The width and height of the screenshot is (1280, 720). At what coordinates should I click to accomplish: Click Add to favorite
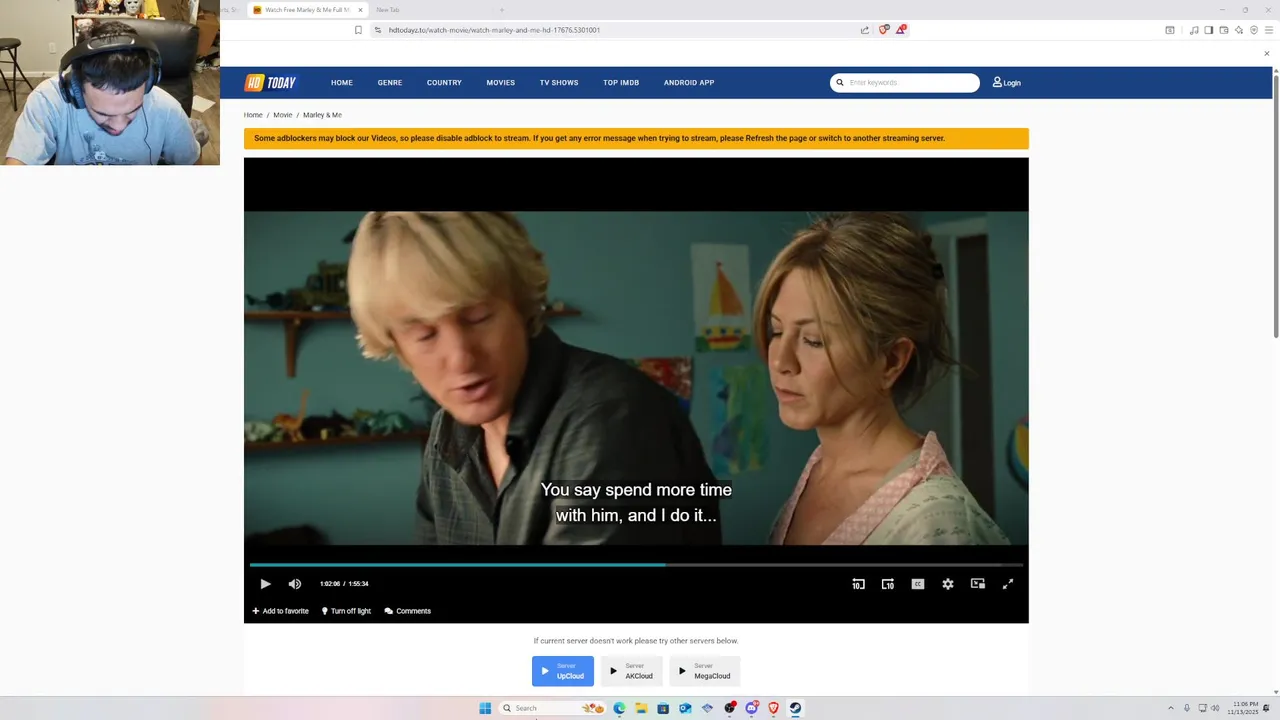tap(280, 611)
